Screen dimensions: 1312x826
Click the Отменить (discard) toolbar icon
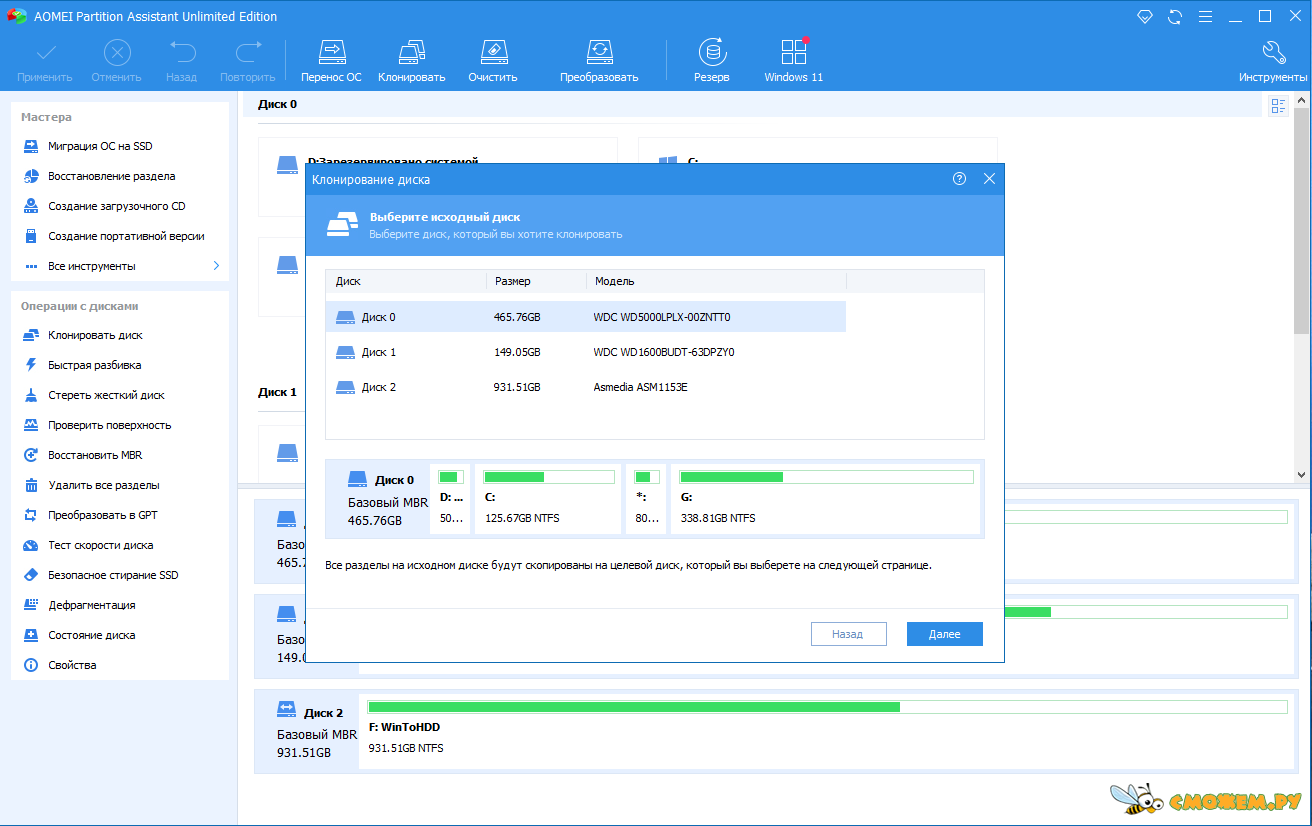tap(117, 53)
